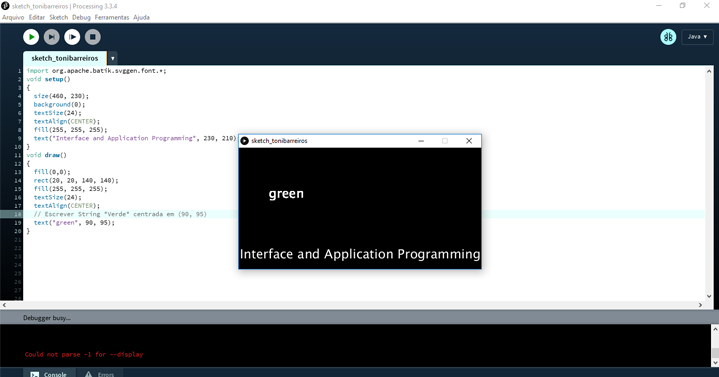Toggle the debugger butterfly icon
Image resolution: width=719 pixels, height=377 pixels.
(668, 37)
